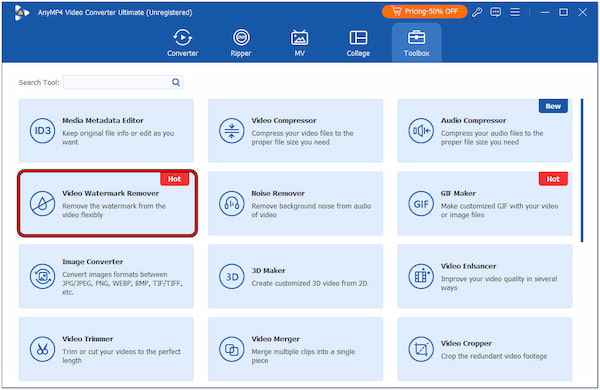
Task: Open Video Compressor title
Action: coord(284,121)
